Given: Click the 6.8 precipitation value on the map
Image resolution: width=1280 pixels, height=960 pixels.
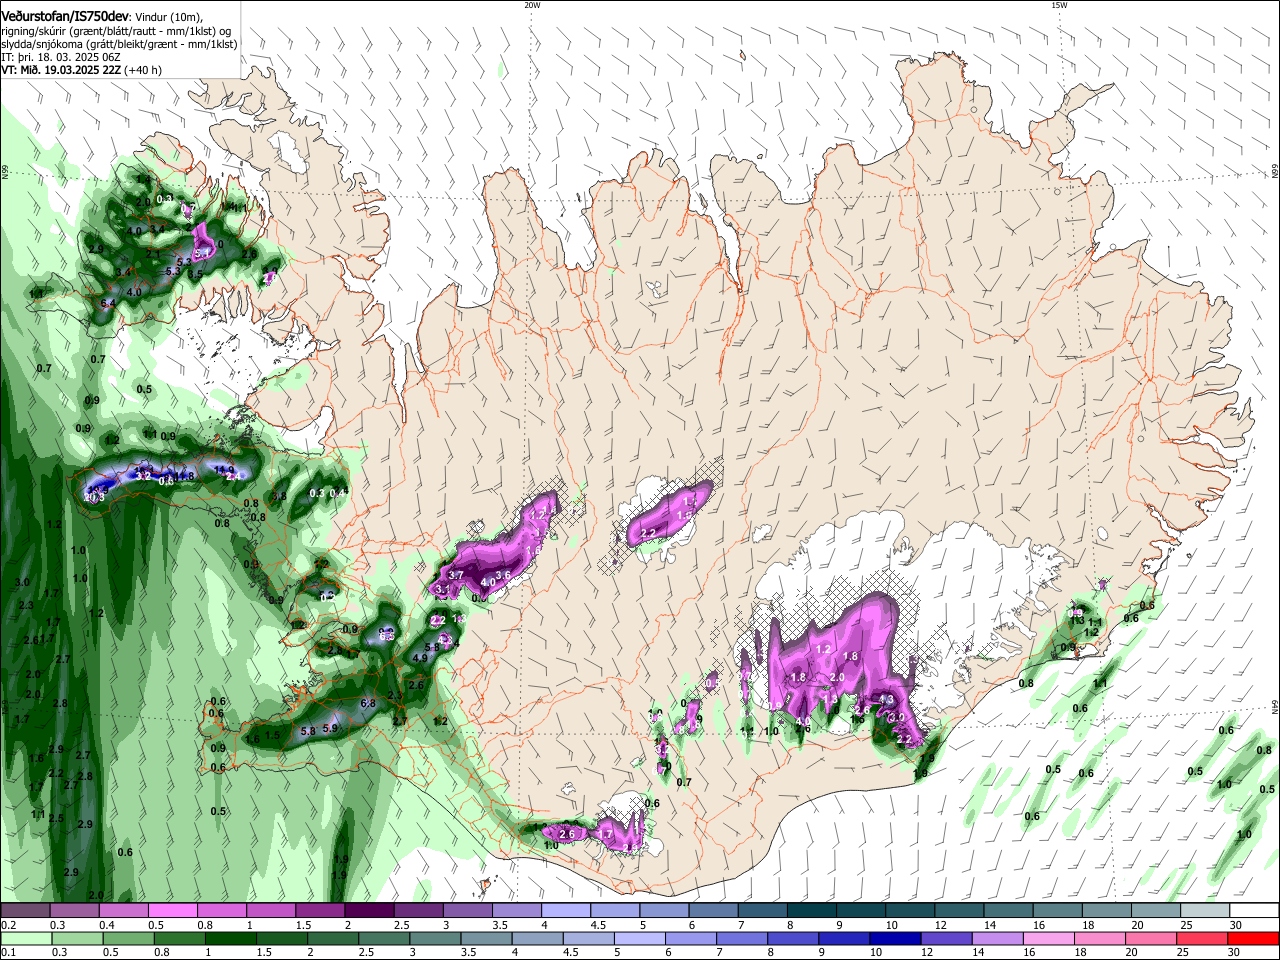Looking at the screenshot, I should click(367, 704).
